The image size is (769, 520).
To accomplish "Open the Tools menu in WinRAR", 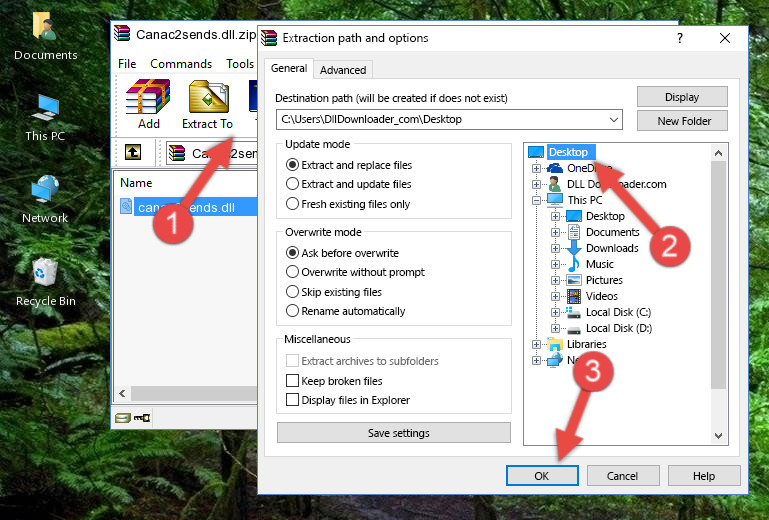I will [x=240, y=64].
